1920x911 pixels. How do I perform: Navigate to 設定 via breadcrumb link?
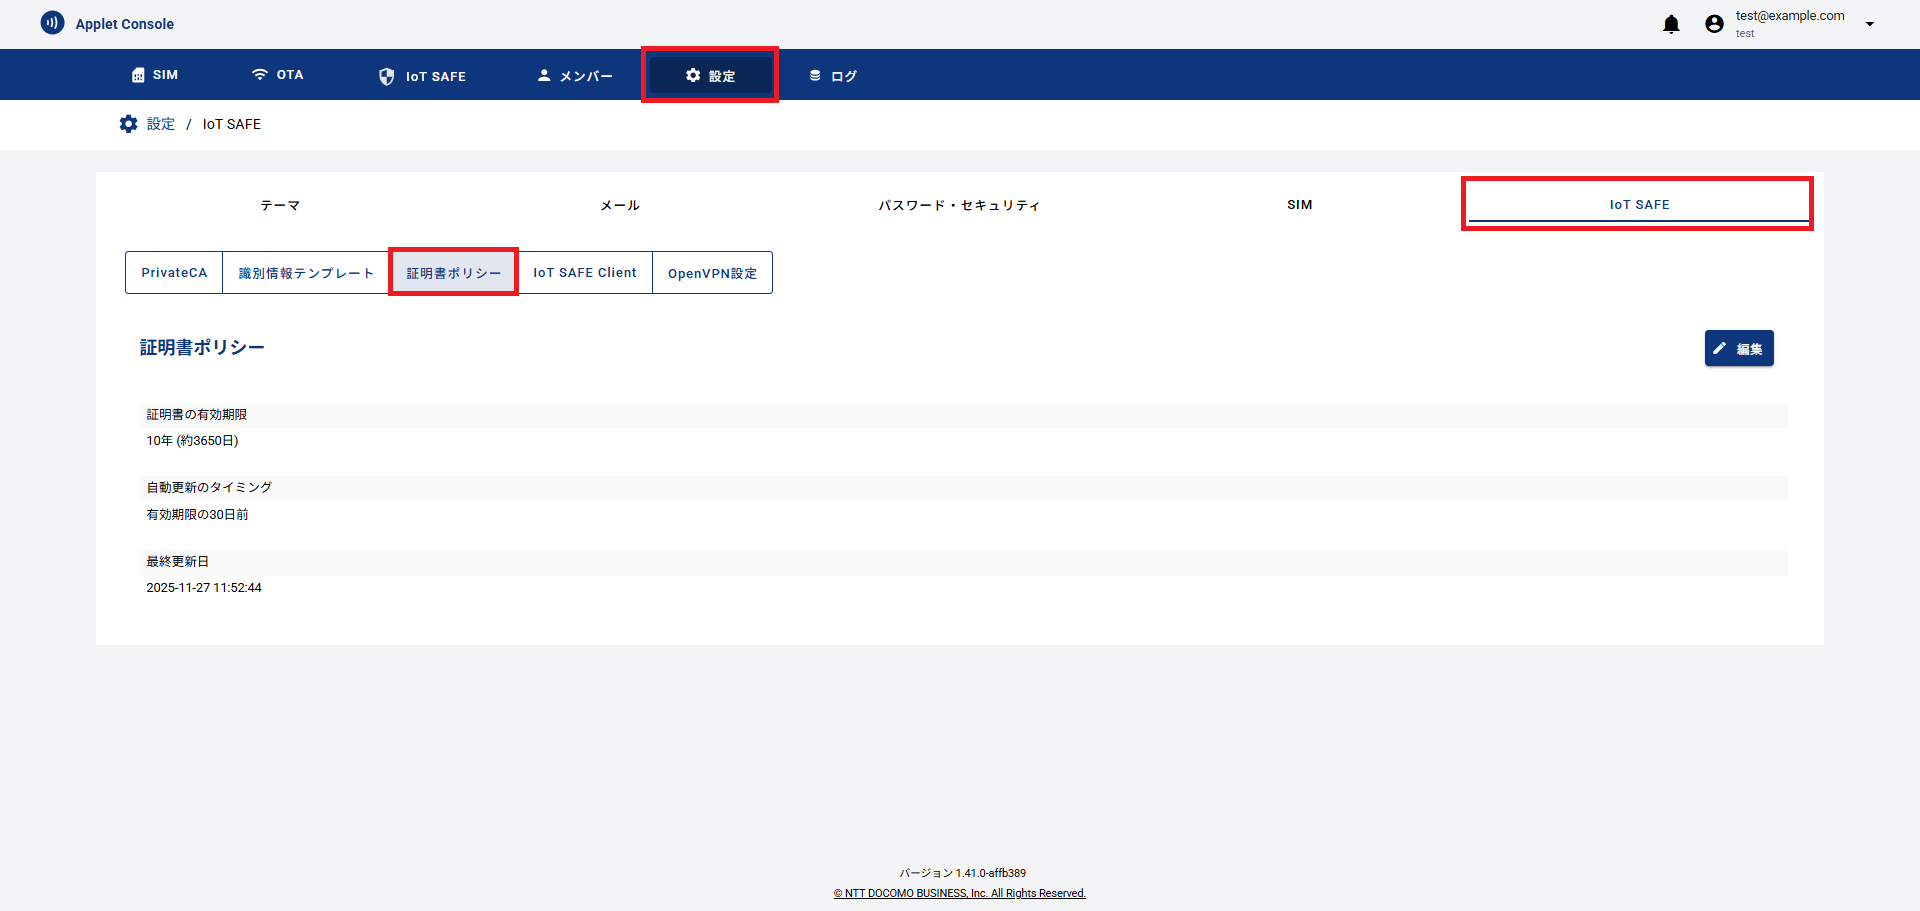tap(160, 123)
